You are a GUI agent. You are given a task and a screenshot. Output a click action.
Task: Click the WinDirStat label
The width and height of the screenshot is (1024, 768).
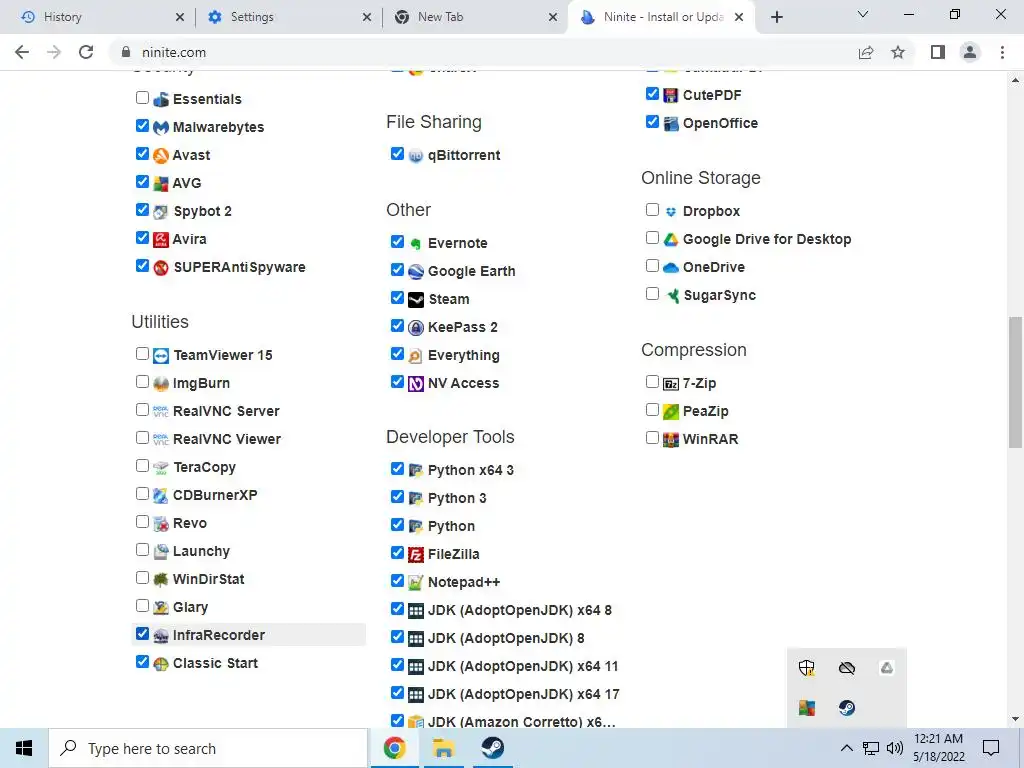click(x=208, y=579)
